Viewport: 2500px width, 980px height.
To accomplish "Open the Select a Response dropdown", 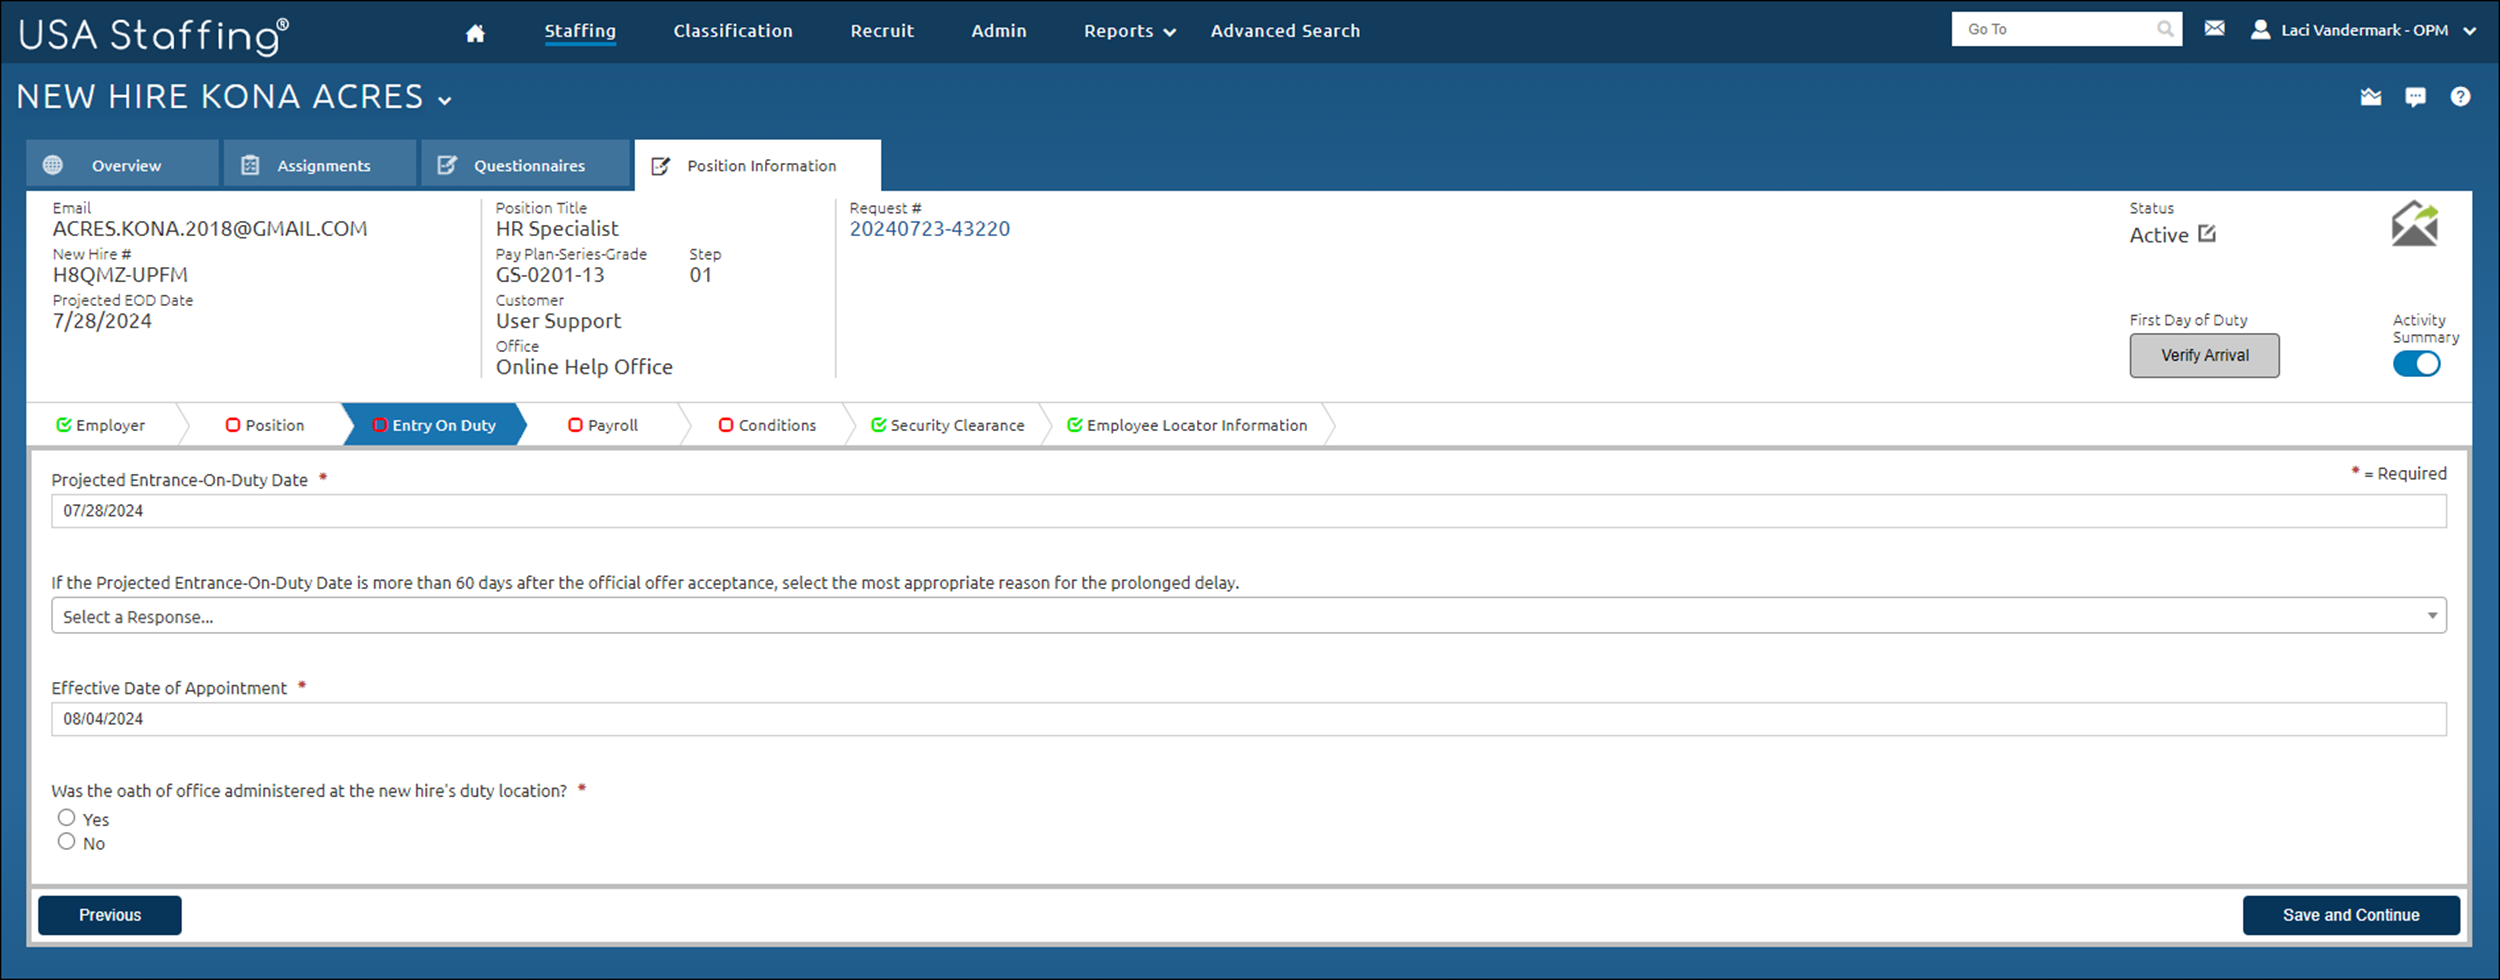I will pyautogui.click(x=1248, y=616).
